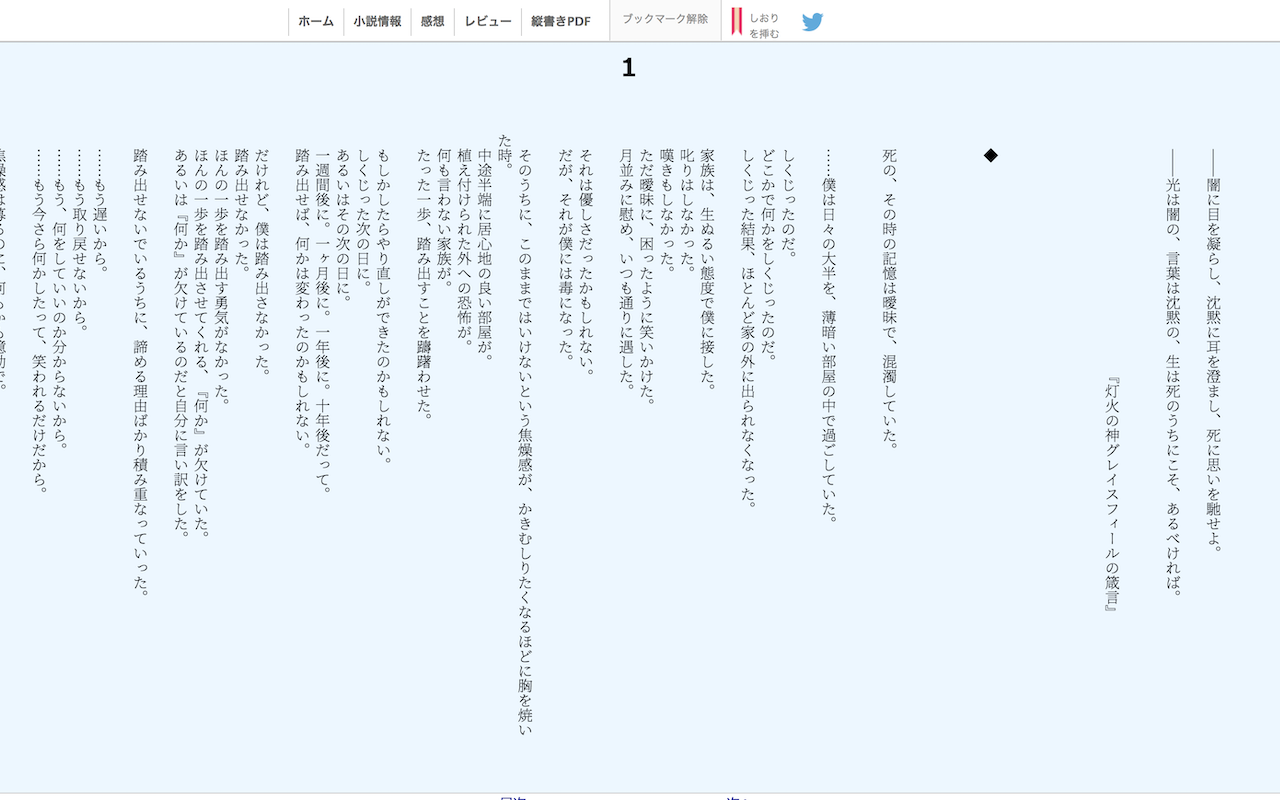
Task: Click the line starting "……もう、何をしていいのか"
Action: [60, 299]
